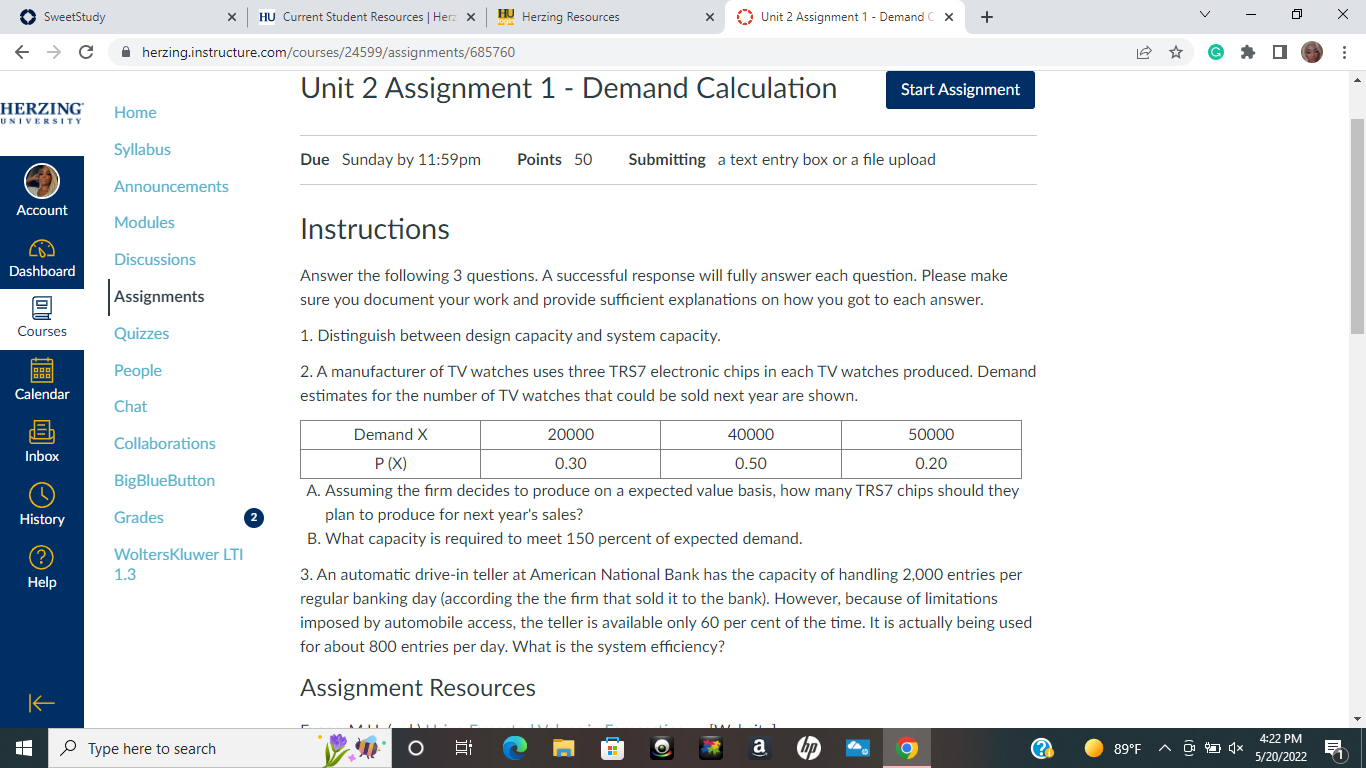
Task: Open Chrome extensions puzzle icon
Action: point(1247,52)
